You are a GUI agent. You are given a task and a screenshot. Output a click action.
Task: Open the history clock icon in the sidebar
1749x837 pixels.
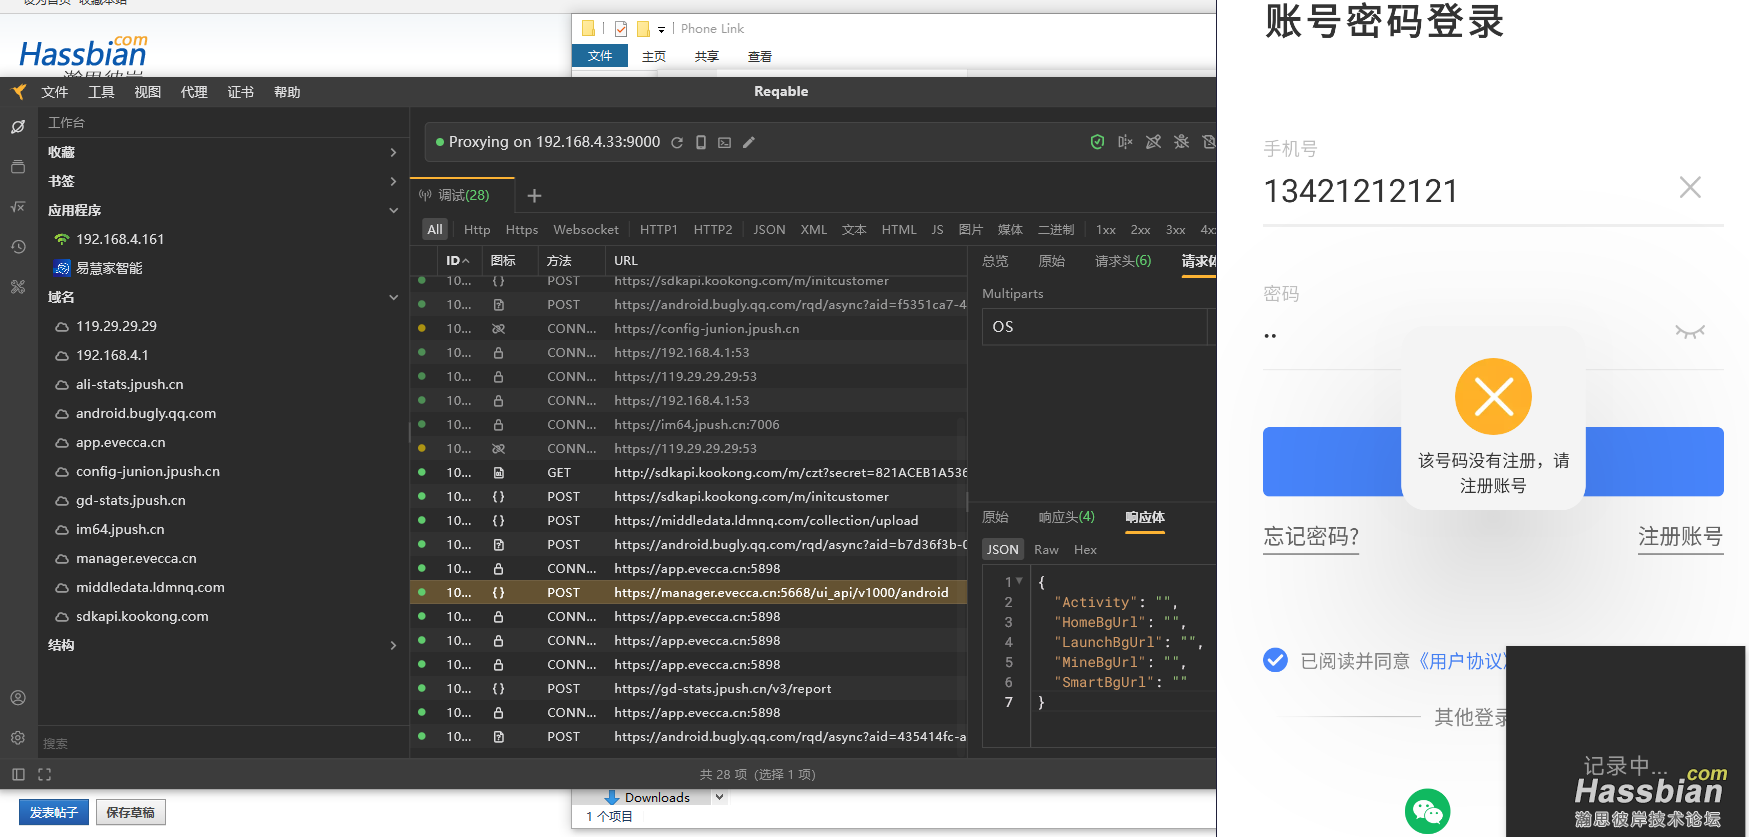coord(18,247)
